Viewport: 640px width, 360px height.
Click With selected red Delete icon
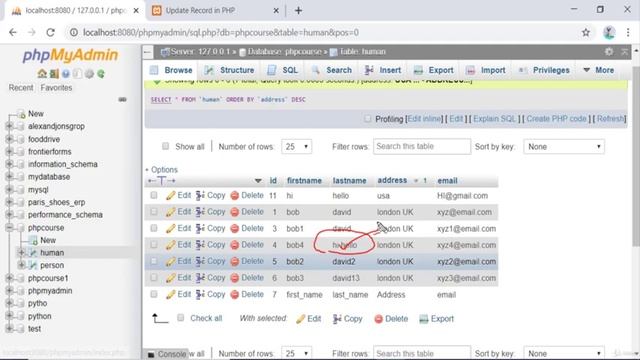point(378,319)
